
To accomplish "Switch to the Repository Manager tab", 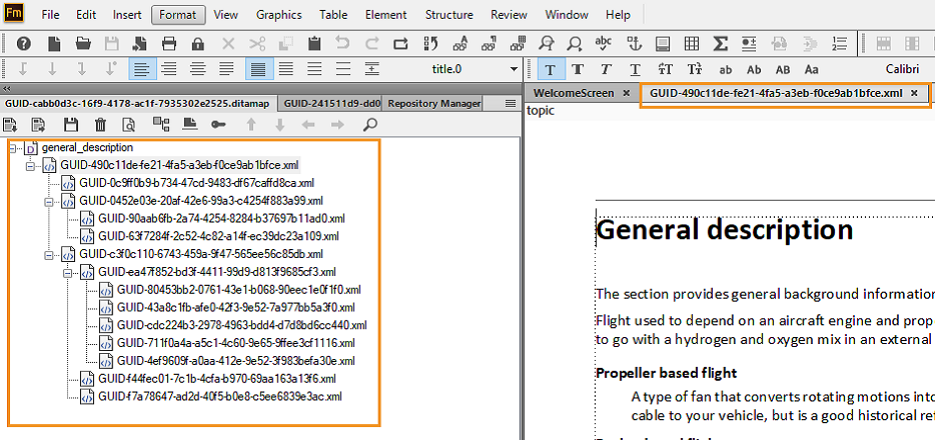I will click(x=431, y=103).
